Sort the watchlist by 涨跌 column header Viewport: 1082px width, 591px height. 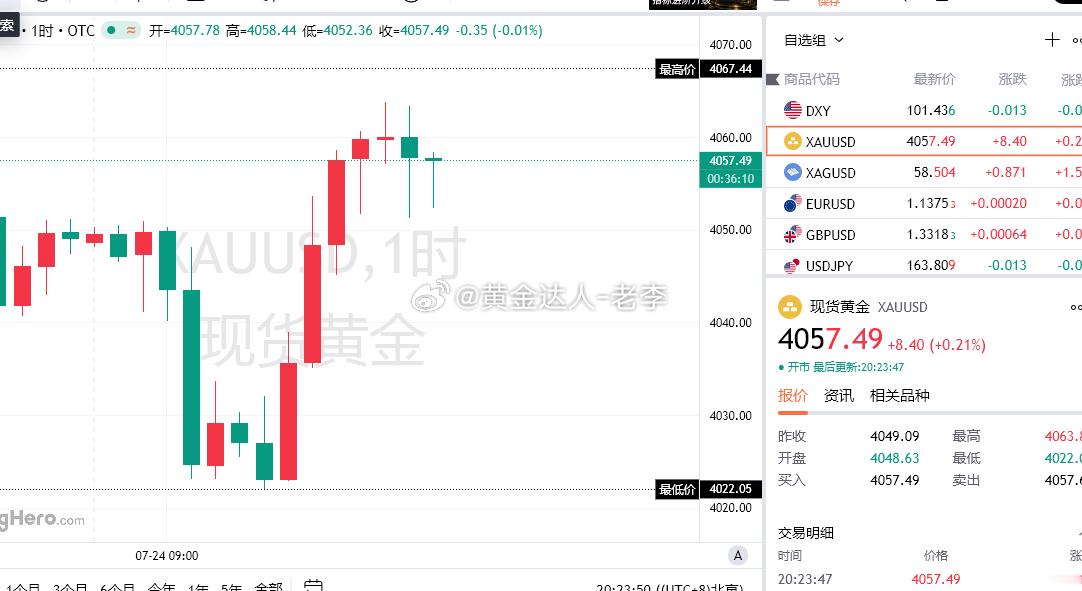pos(1012,79)
